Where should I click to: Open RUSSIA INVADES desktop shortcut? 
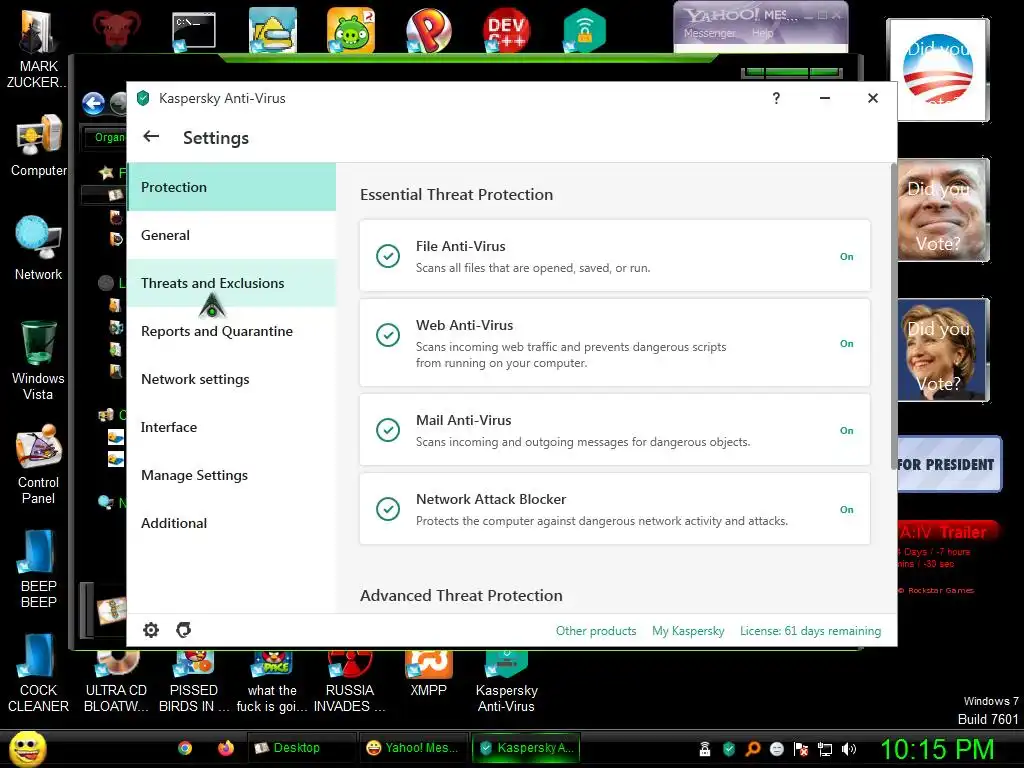click(x=350, y=682)
